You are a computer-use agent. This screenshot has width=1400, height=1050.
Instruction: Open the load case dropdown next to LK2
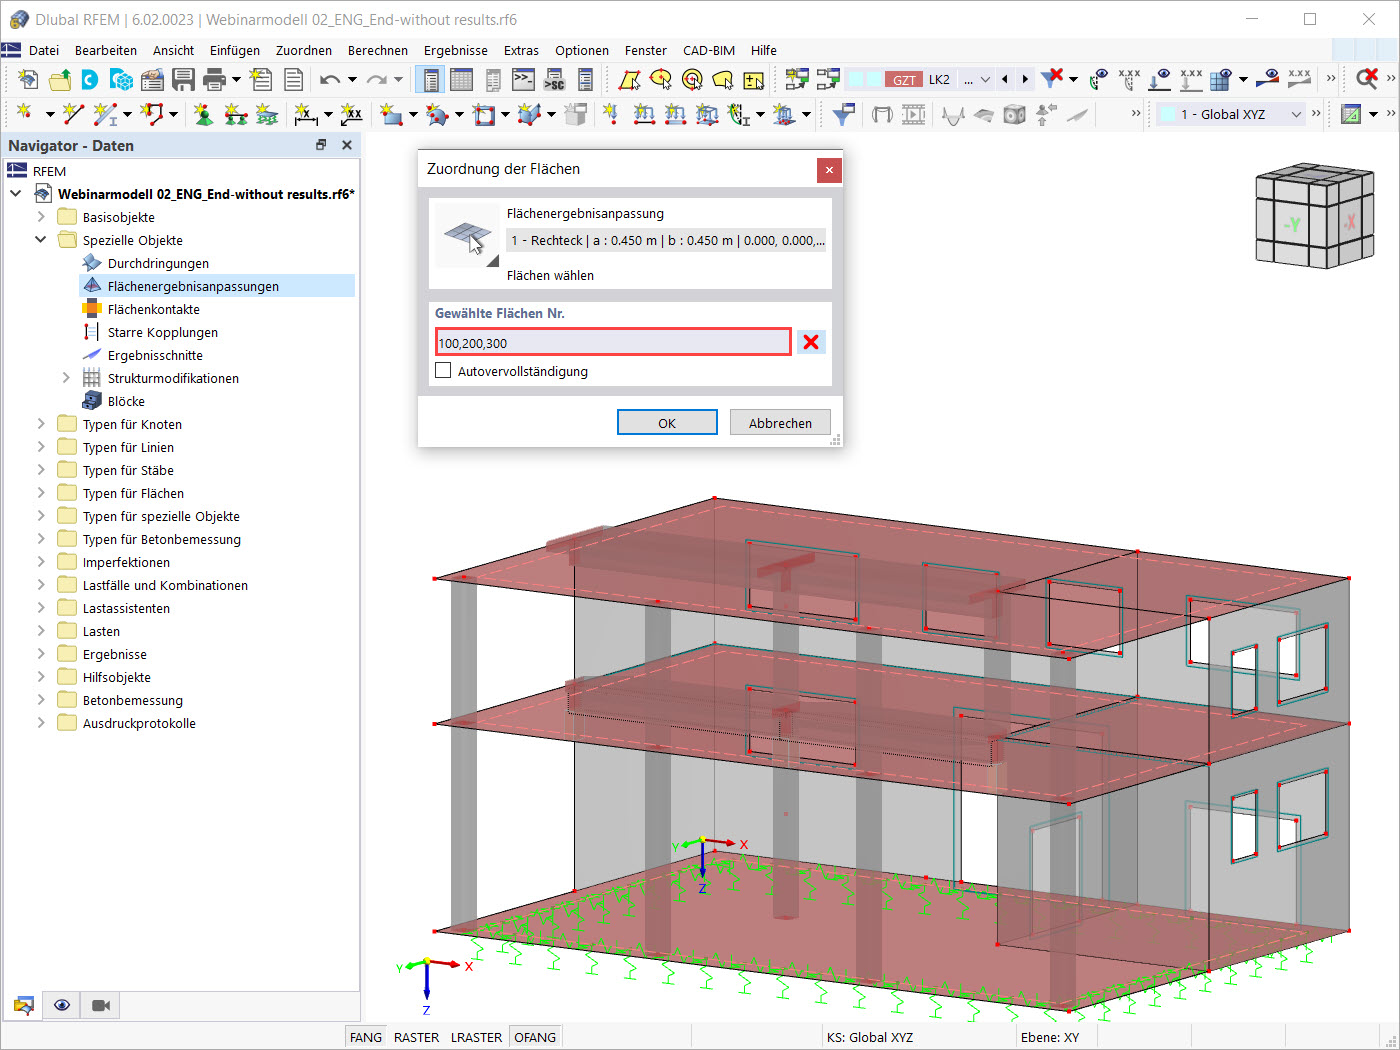click(x=985, y=80)
